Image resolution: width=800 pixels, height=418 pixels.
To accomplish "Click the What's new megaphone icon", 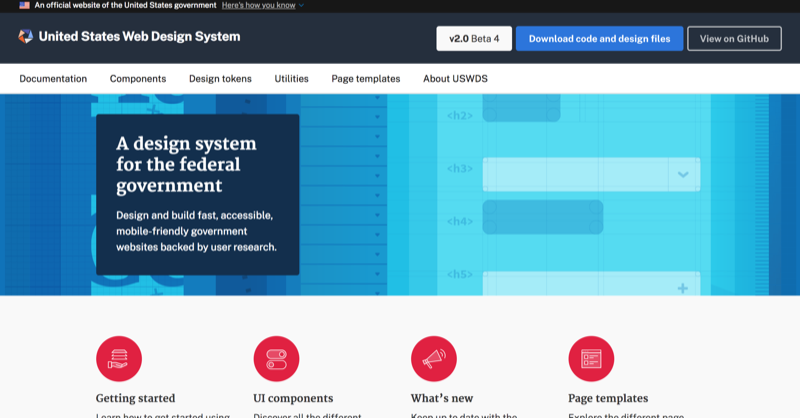I will tap(434, 359).
